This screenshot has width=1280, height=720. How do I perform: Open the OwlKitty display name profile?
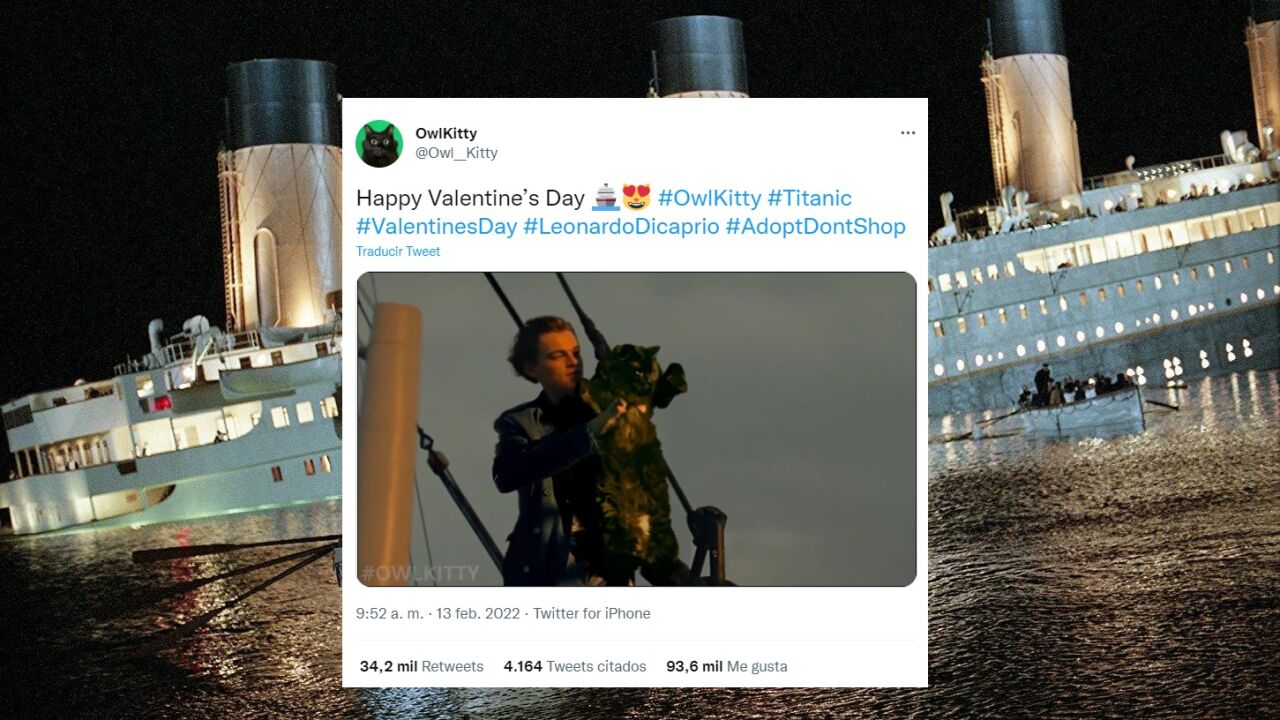(x=446, y=133)
